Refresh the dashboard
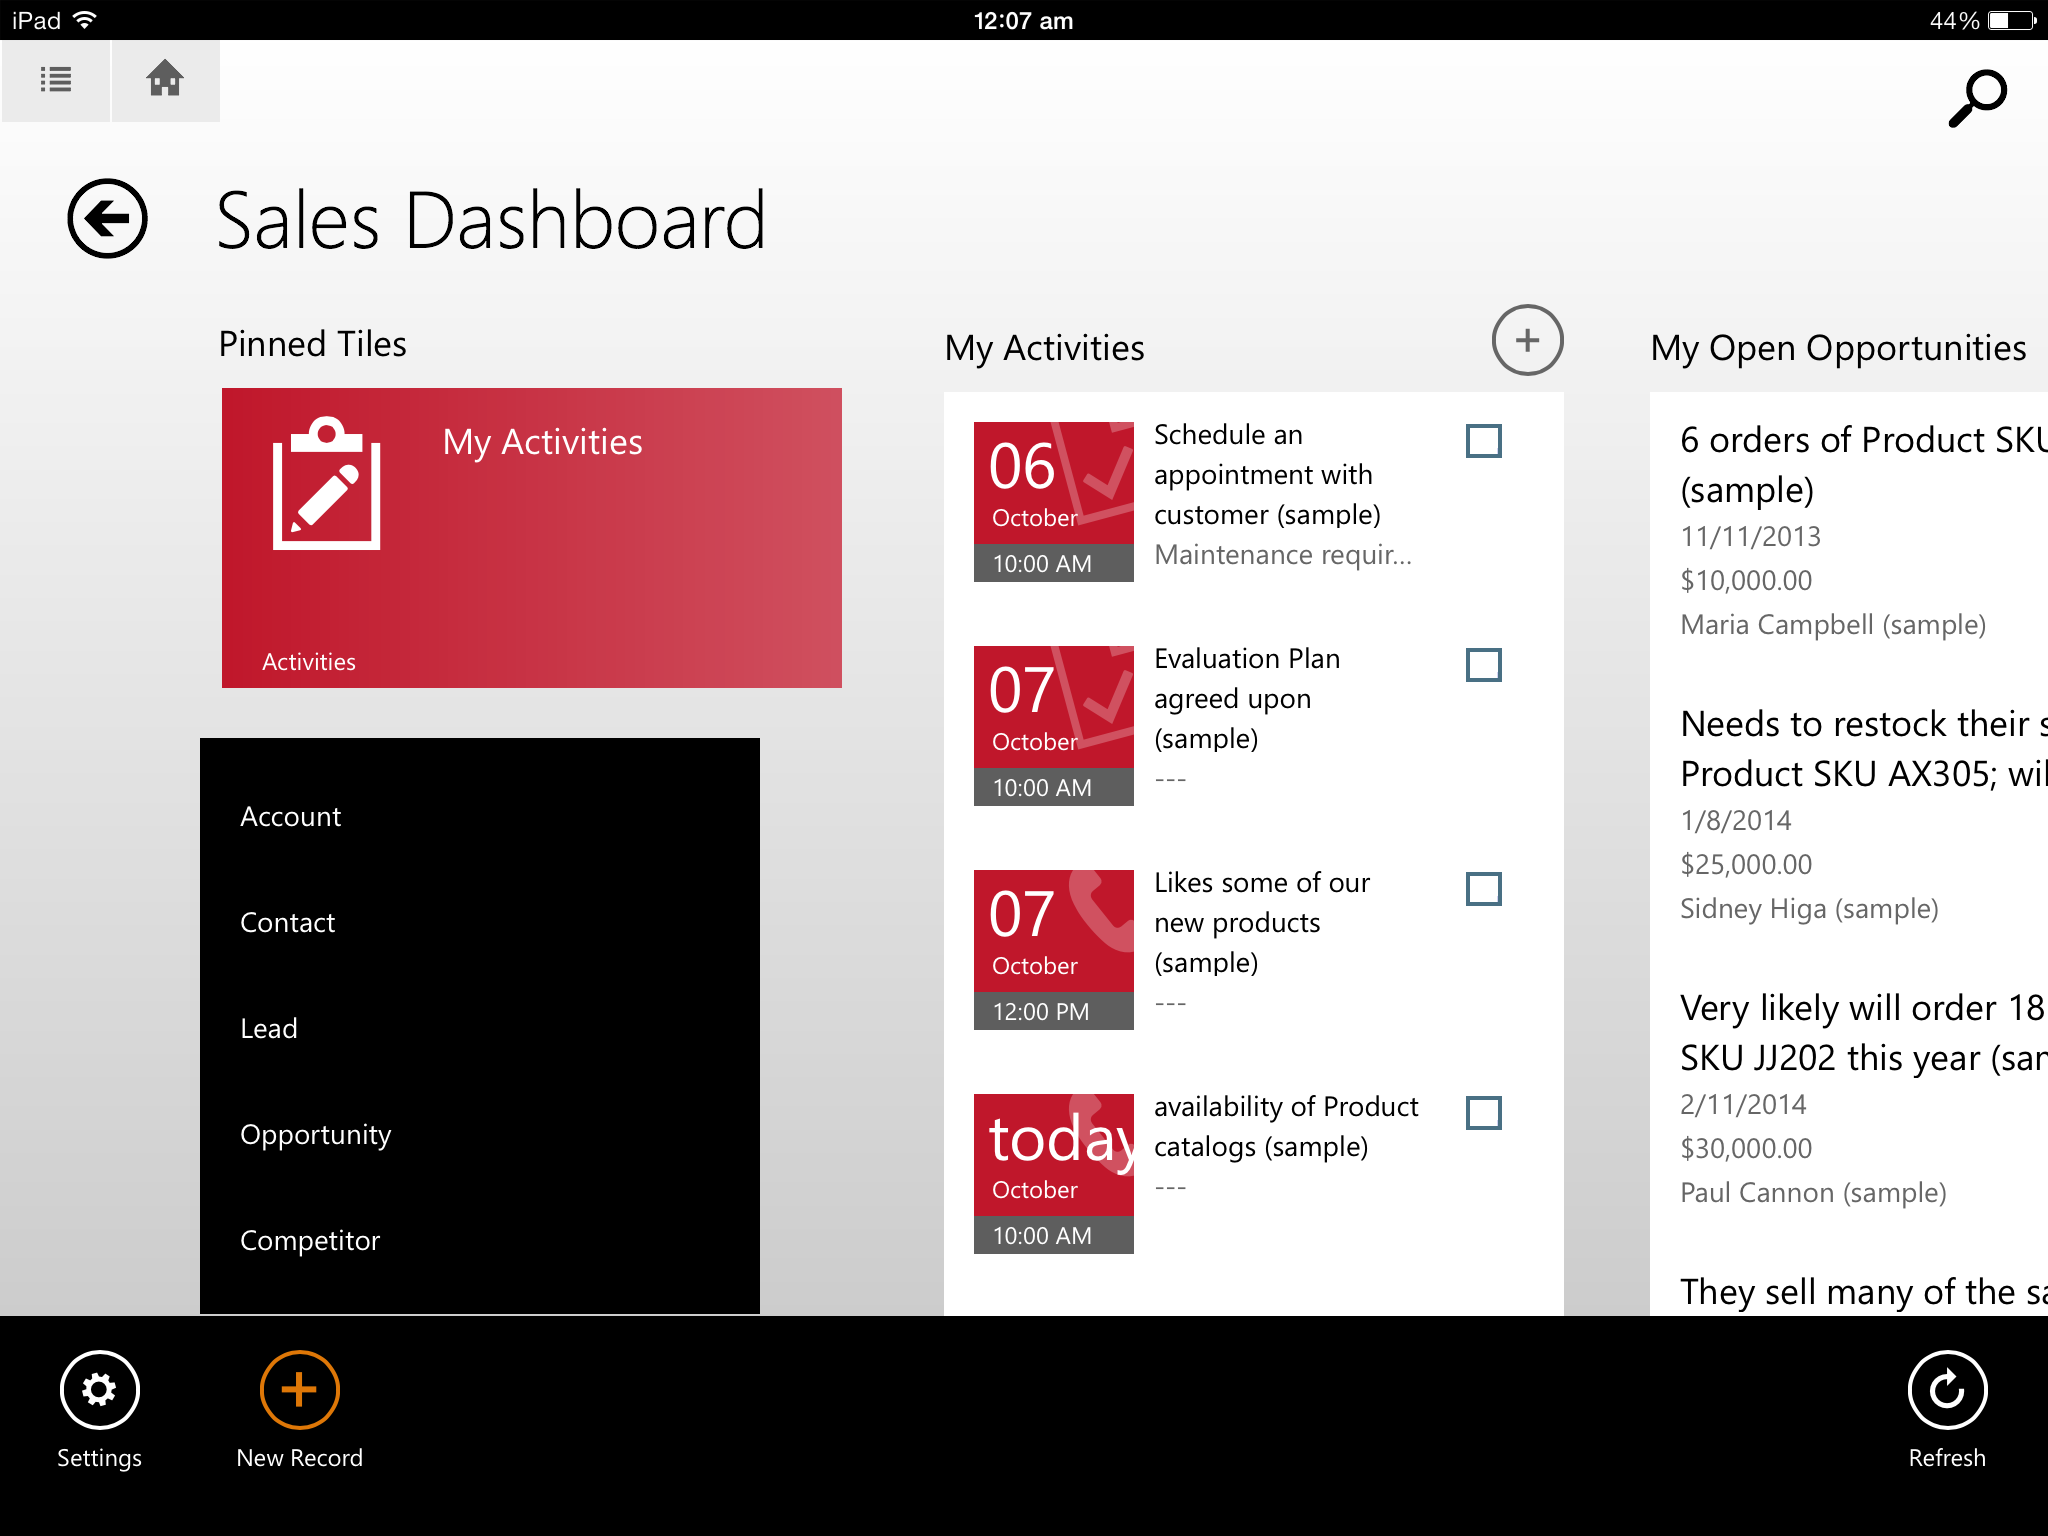The width and height of the screenshot is (2048, 1536). (x=1946, y=1390)
